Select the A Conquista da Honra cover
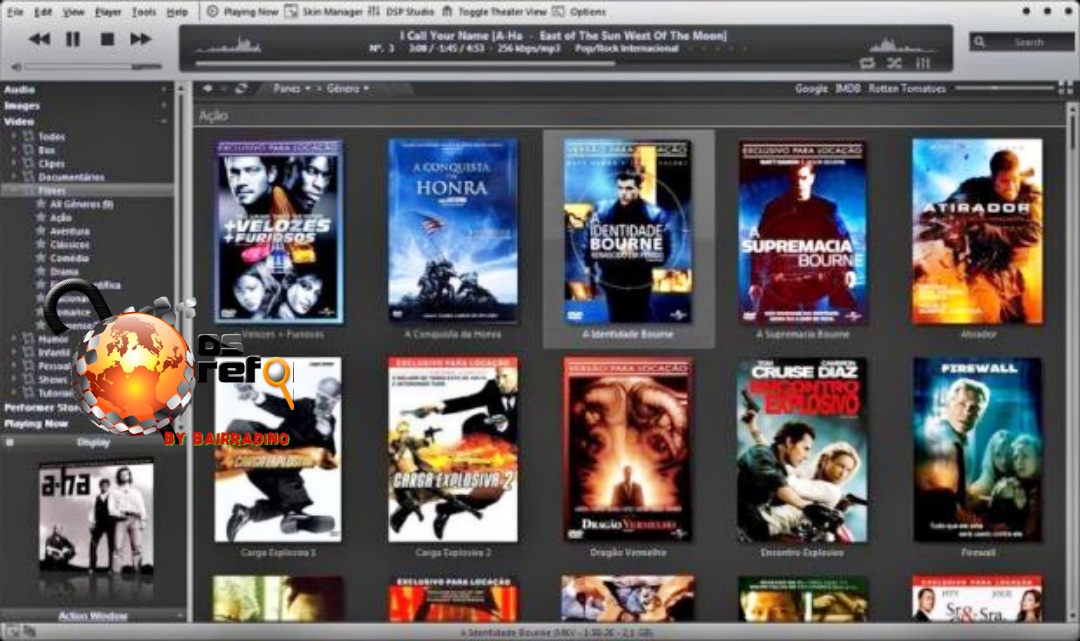The image size is (1080, 641). [453, 231]
